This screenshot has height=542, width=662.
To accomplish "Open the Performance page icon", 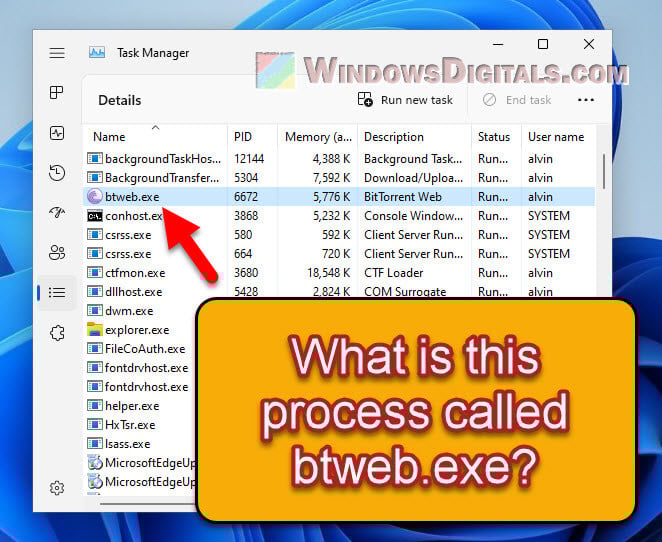I will pos(57,133).
